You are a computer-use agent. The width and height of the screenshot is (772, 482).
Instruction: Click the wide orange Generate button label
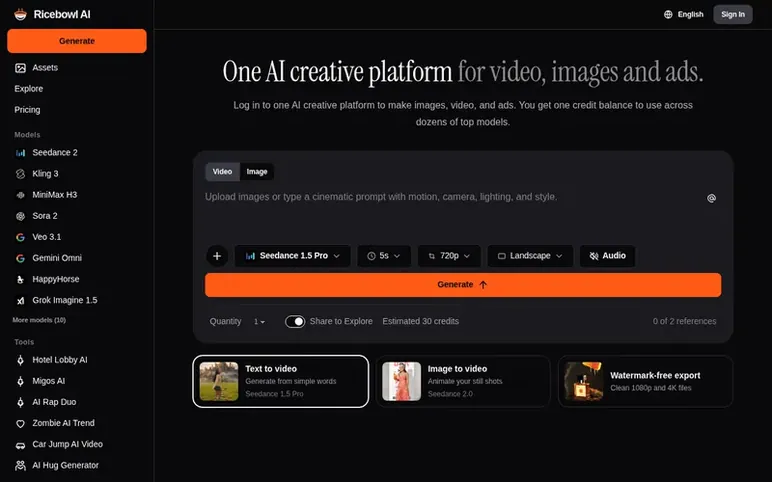[x=455, y=285]
